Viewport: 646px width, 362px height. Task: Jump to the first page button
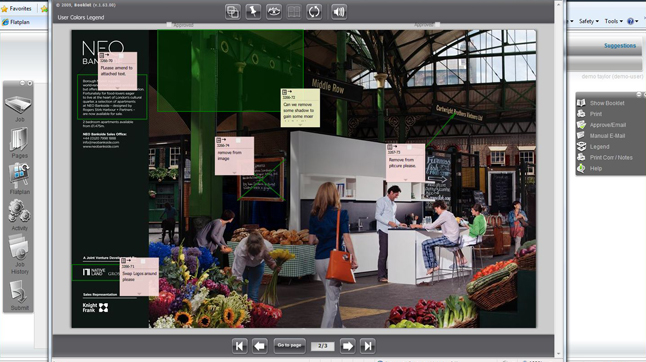click(x=239, y=346)
